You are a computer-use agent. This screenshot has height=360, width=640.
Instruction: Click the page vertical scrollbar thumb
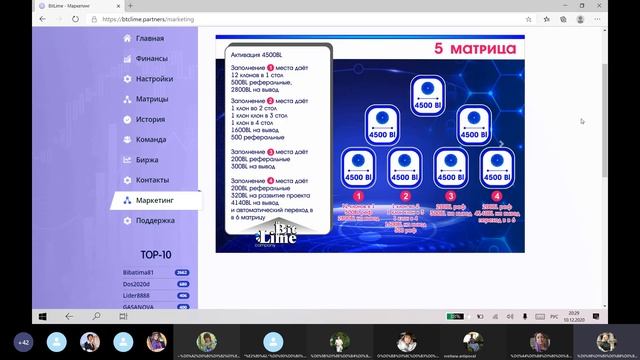[604, 120]
